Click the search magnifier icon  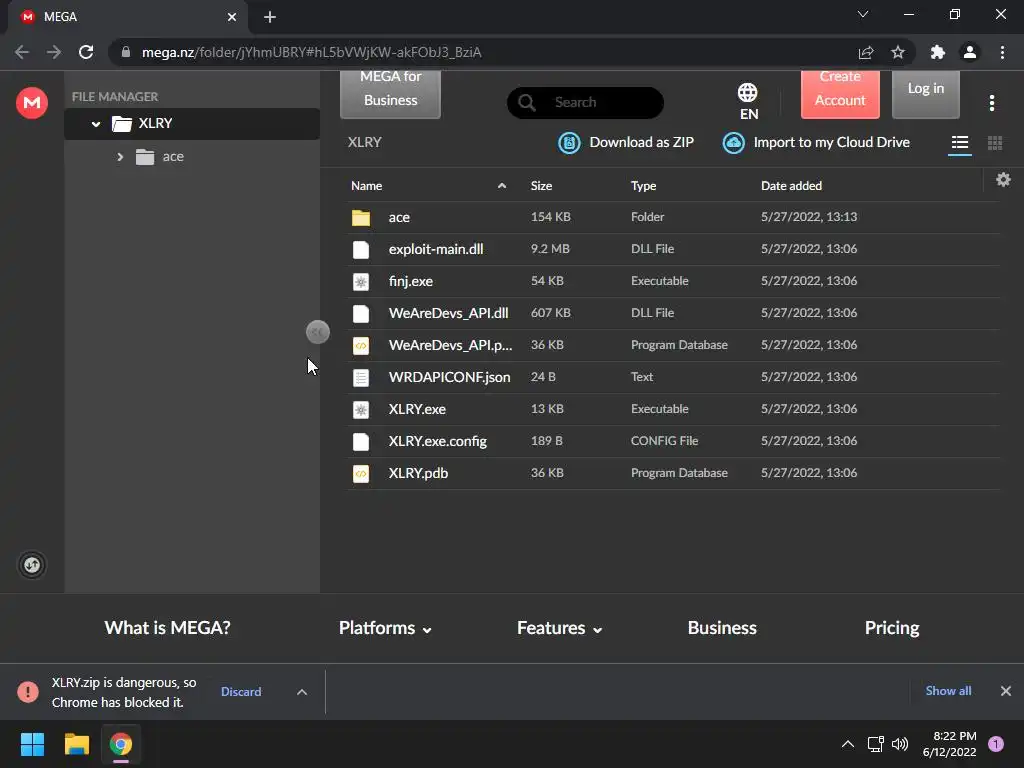click(526, 103)
